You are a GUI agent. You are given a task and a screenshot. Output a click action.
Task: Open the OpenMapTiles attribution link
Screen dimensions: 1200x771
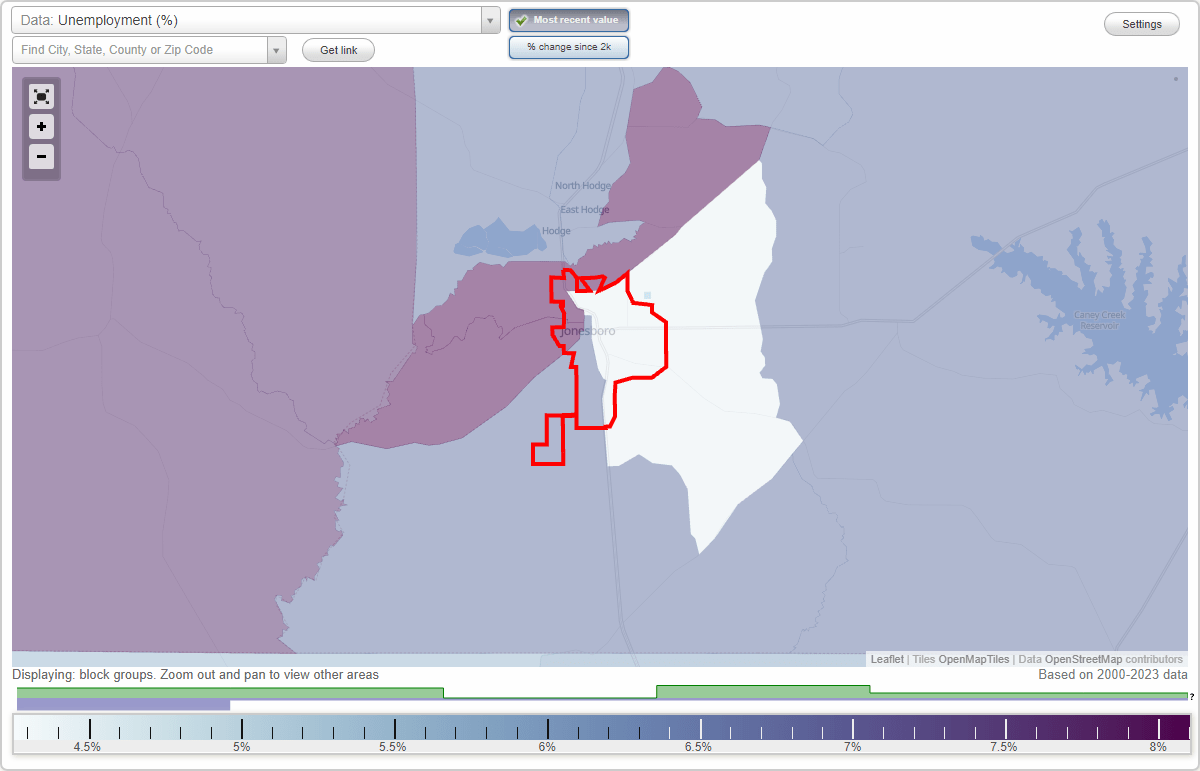[x=974, y=660]
